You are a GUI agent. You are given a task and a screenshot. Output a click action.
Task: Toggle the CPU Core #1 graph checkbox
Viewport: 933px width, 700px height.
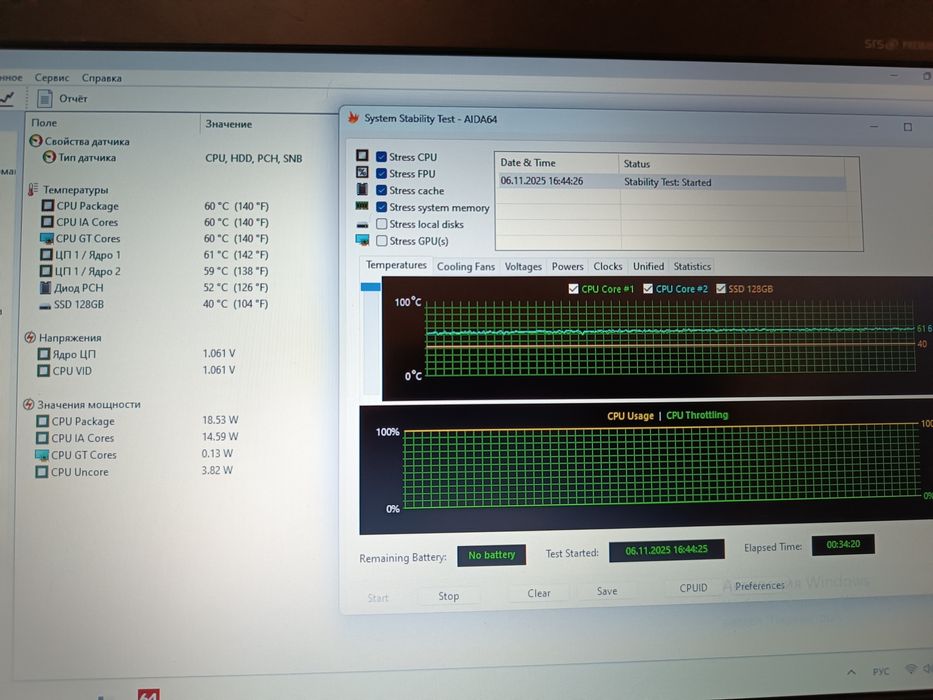(573, 289)
